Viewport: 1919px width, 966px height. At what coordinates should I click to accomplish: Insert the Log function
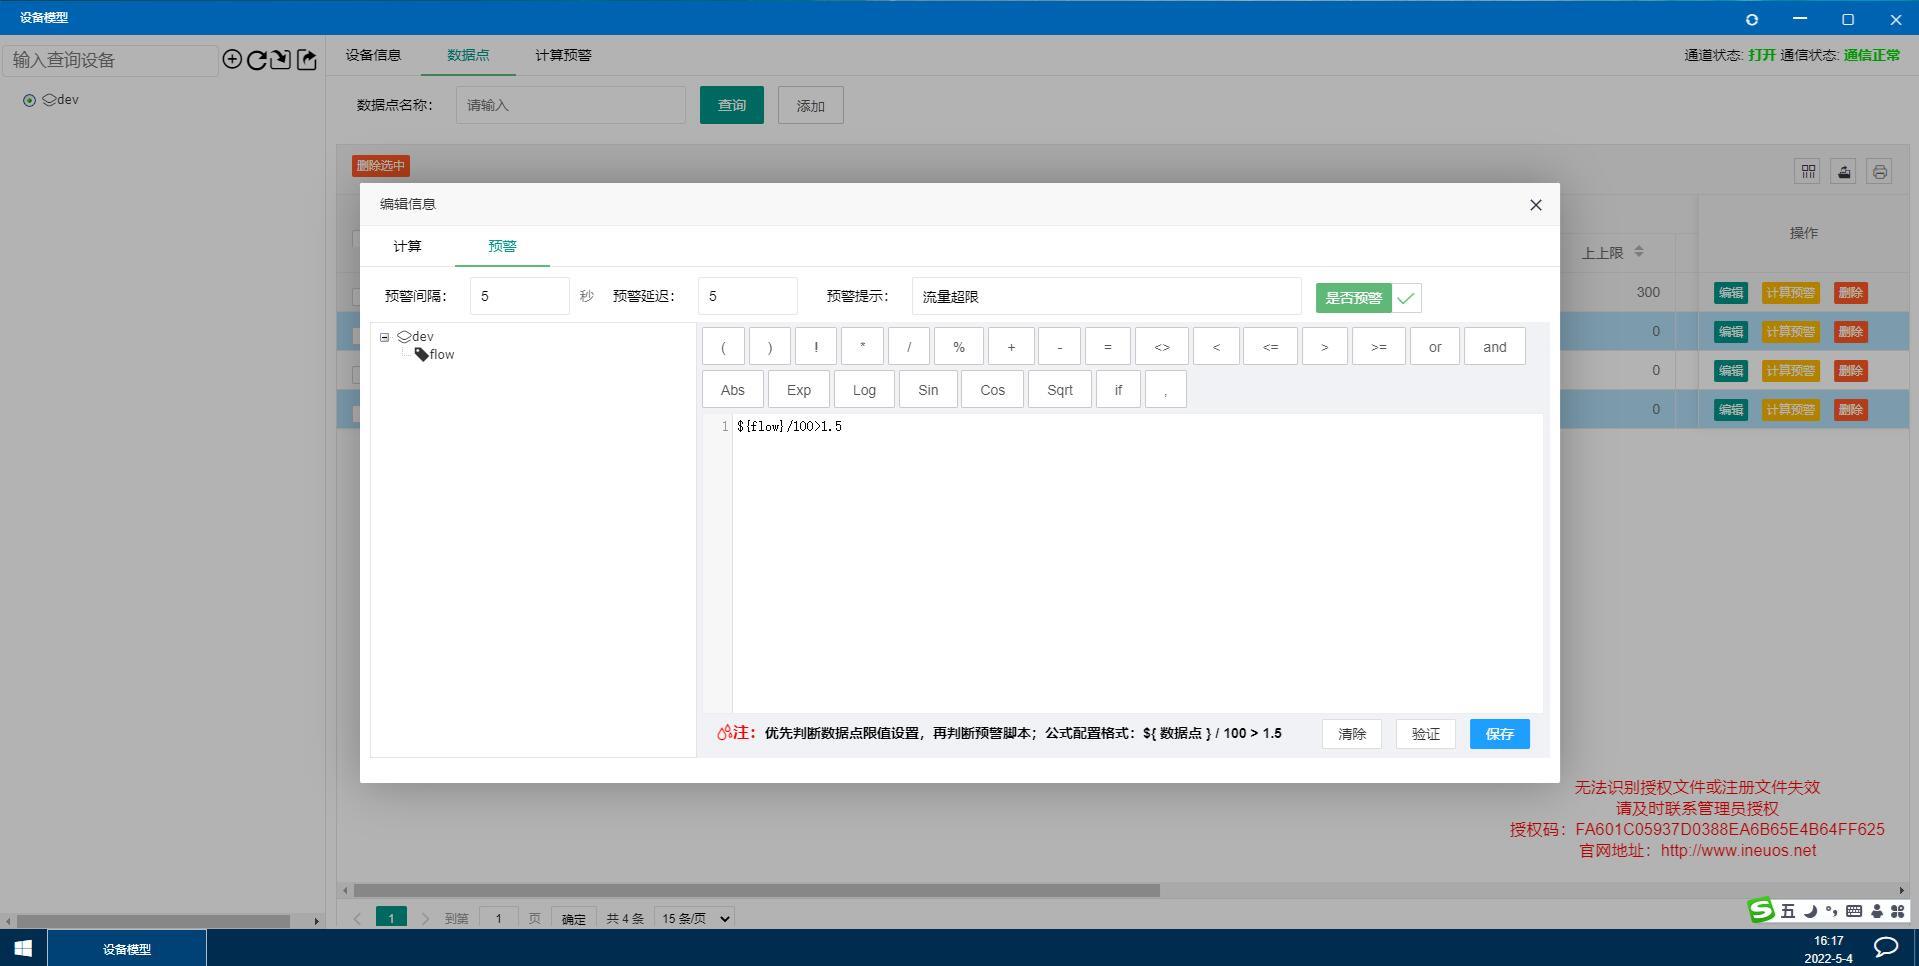coord(864,390)
